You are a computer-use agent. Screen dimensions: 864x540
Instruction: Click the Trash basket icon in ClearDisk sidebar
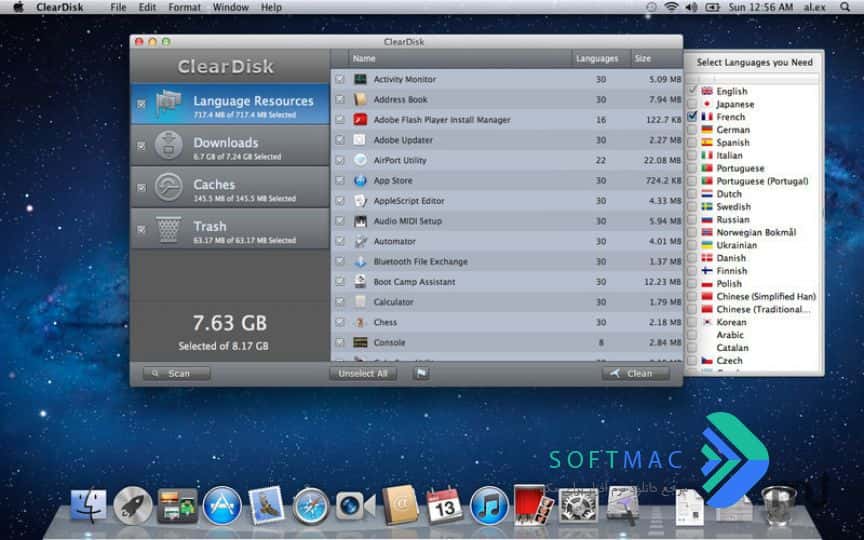169,229
